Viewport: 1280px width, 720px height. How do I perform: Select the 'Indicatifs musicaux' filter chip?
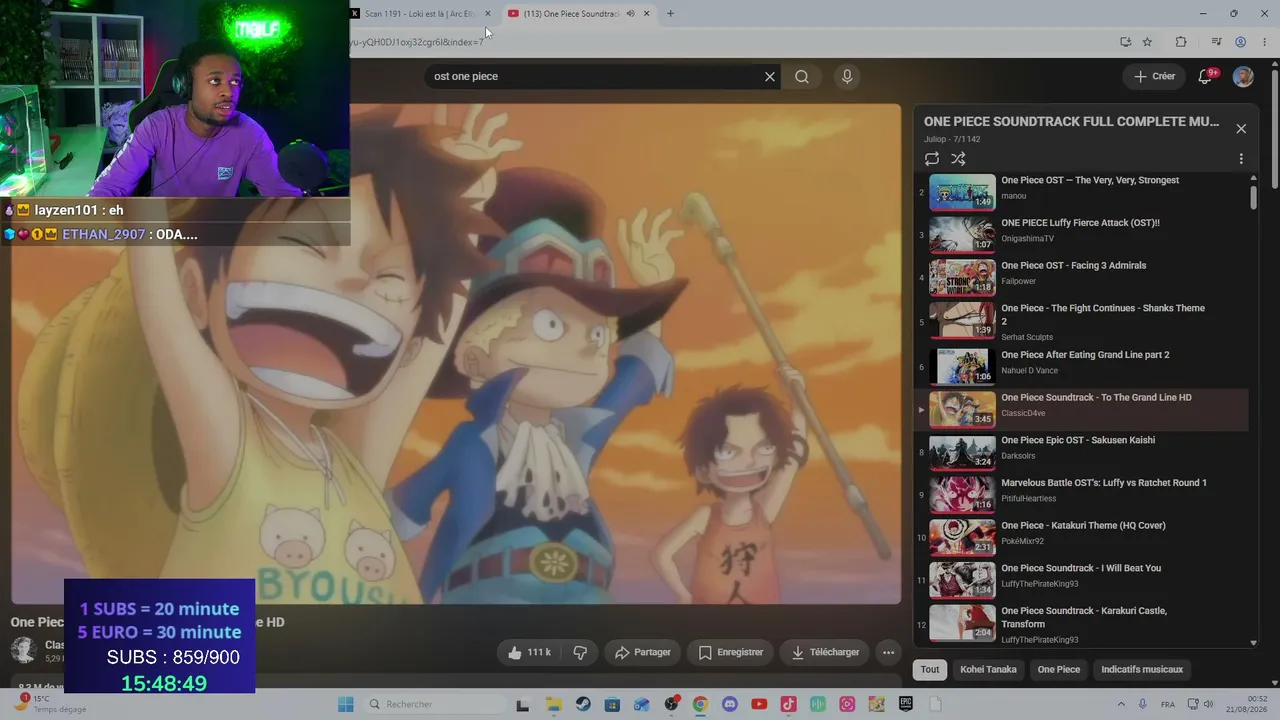tap(1142, 669)
